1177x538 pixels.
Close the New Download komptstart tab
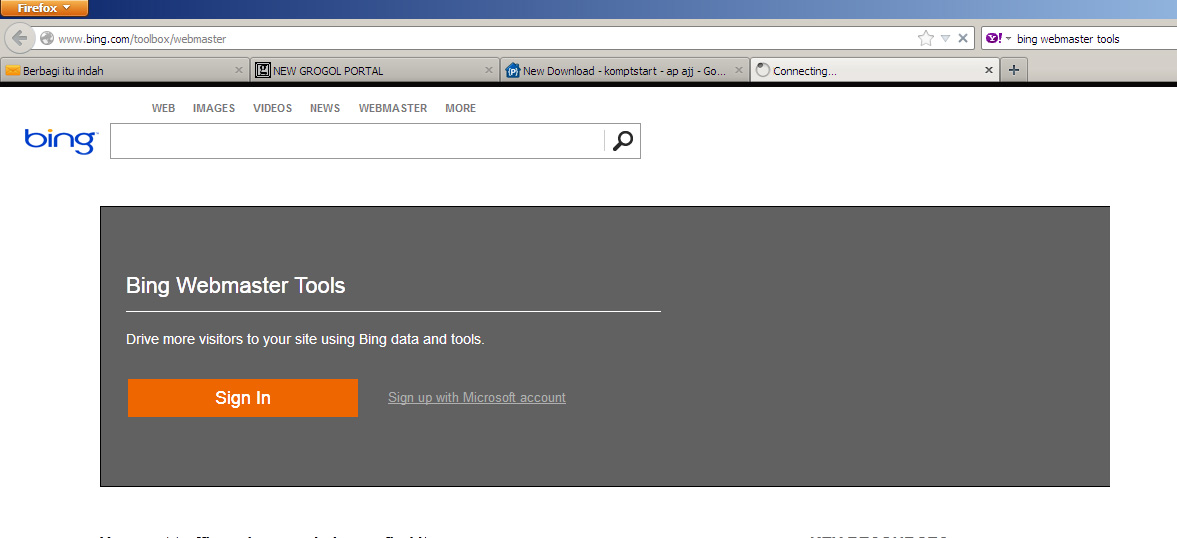coord(739,71)
